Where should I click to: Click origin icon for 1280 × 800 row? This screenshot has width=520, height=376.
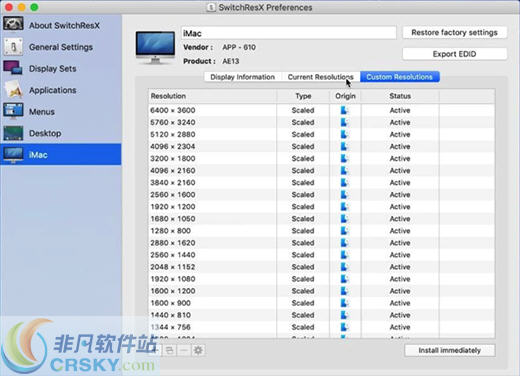tap(344, 231)
